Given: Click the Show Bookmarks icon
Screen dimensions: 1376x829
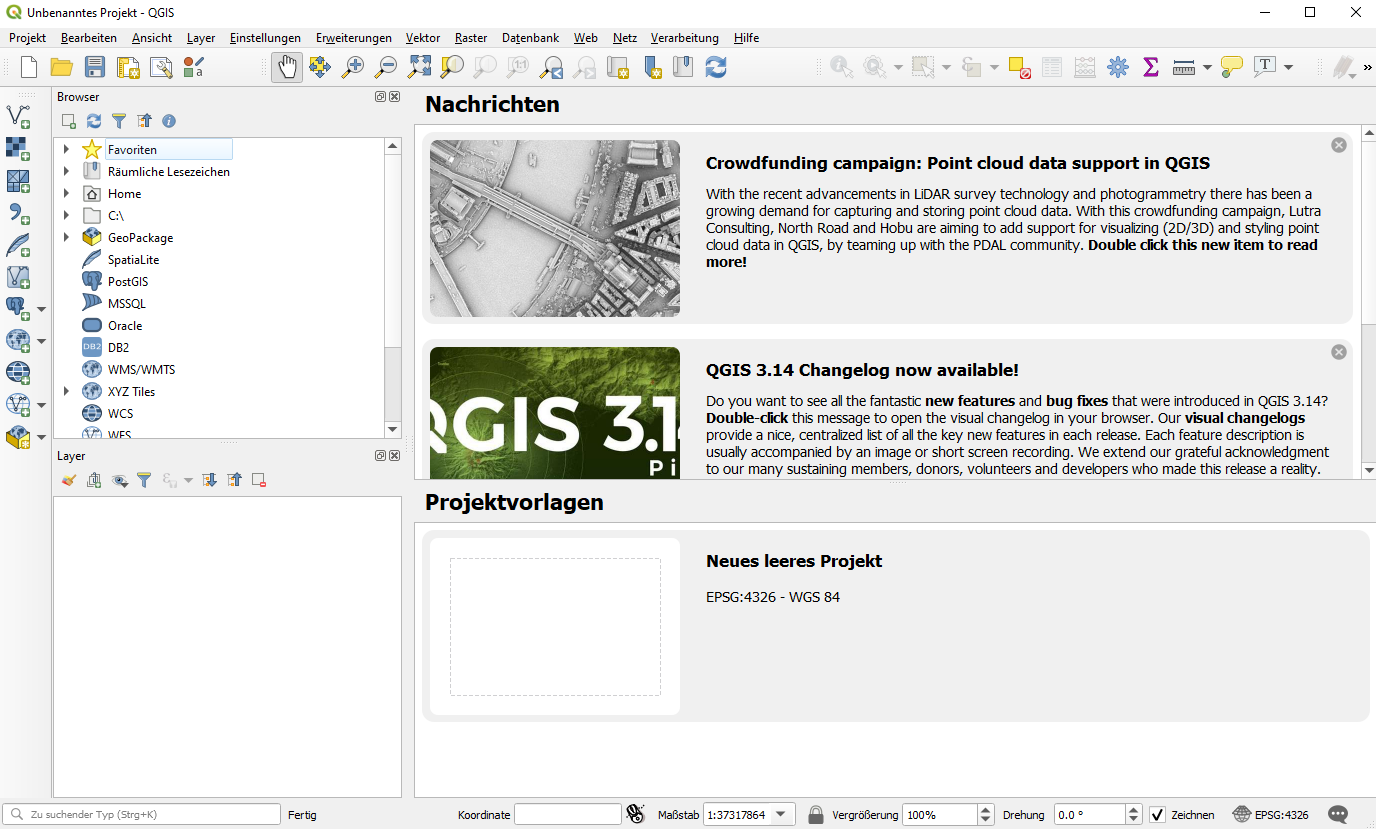Looking at the screenshot, I should click(x=683, y=67).
